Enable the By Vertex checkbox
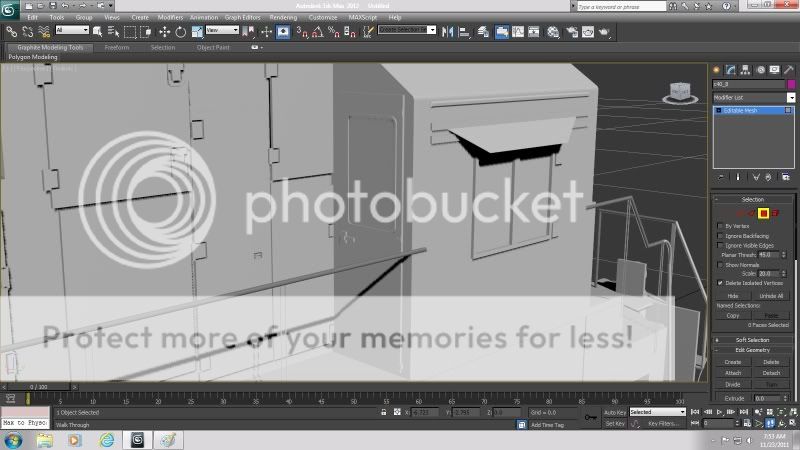 pos(720,226)
